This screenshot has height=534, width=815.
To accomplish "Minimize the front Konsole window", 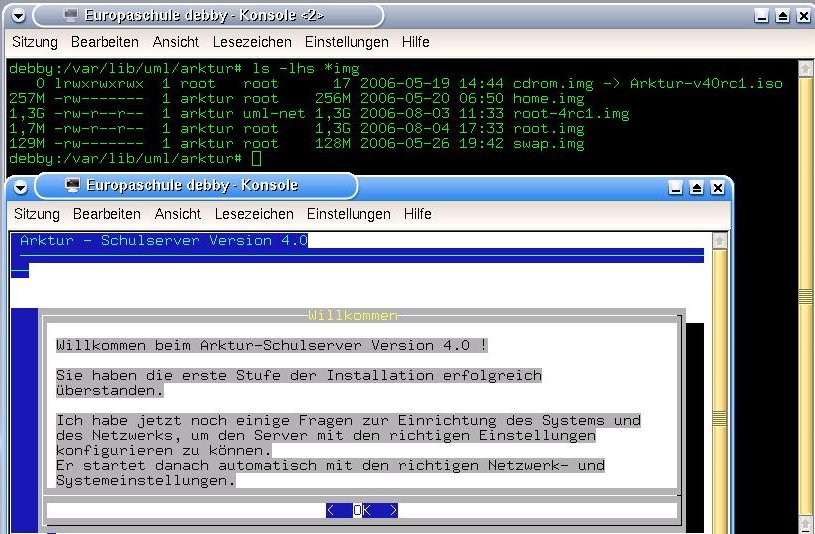I will point(675,188).
